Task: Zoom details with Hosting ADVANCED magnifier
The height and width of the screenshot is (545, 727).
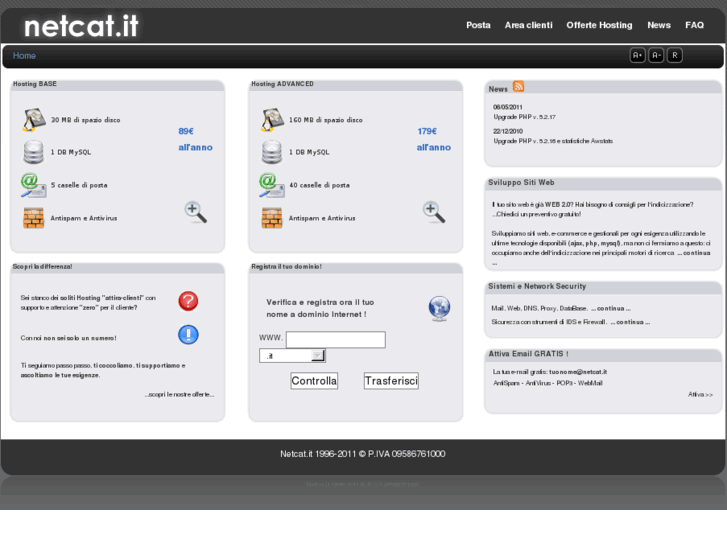Action: (434, 212)
